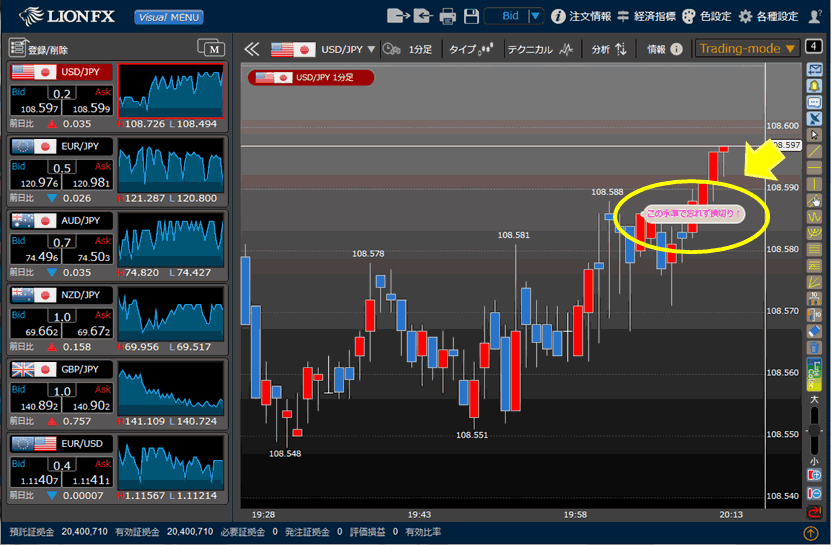Screen dimensions: 831x545
Task: Open the Line Color swatch
Action: 814,375
